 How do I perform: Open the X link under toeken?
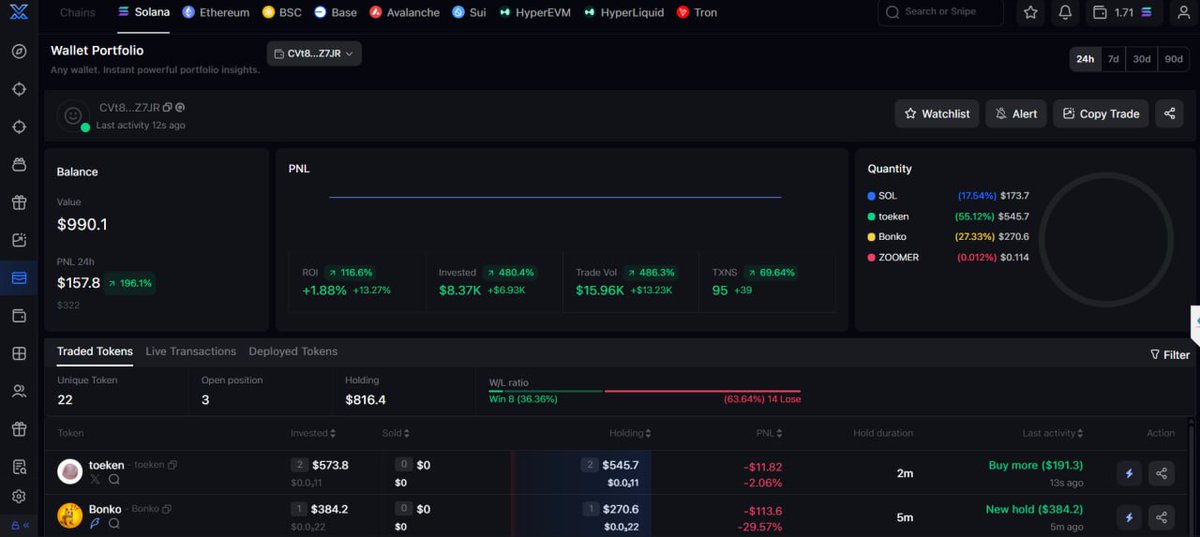click(x=96, y=480)
